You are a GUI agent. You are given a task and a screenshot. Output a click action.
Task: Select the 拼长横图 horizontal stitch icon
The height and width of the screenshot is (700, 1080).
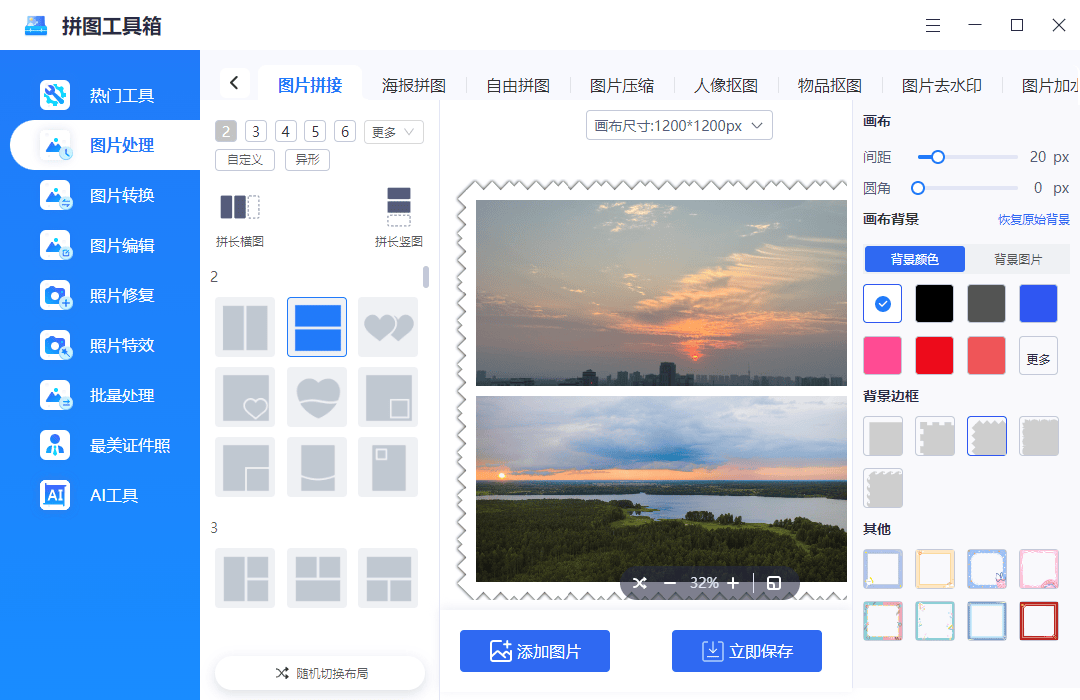click(x=239, y=208)
